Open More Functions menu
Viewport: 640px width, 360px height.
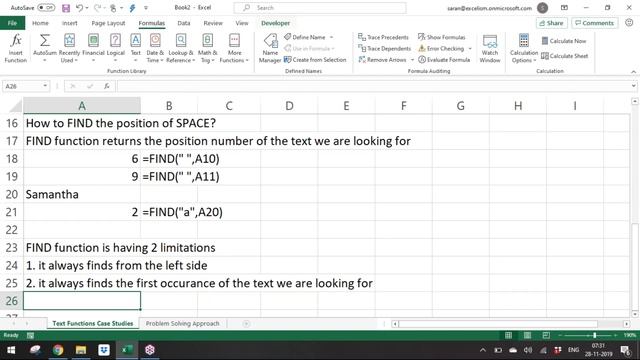(234, 48)
